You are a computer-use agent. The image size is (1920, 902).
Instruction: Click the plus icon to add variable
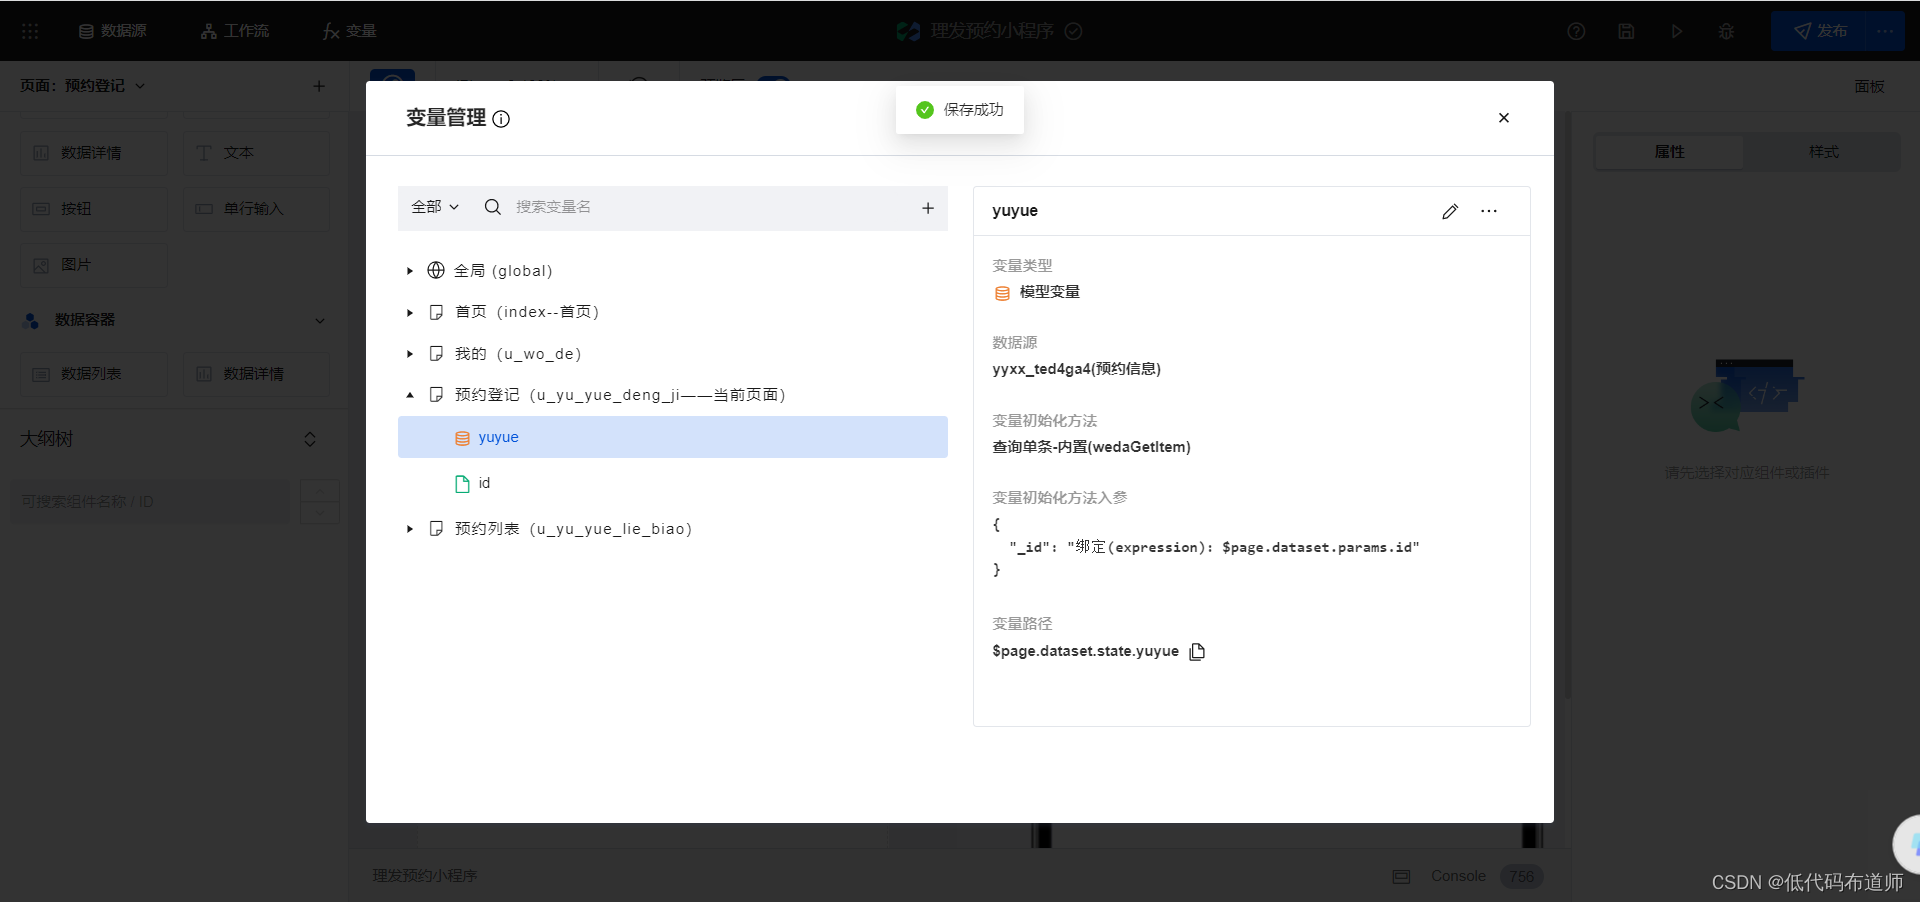(x=928, y=208)
